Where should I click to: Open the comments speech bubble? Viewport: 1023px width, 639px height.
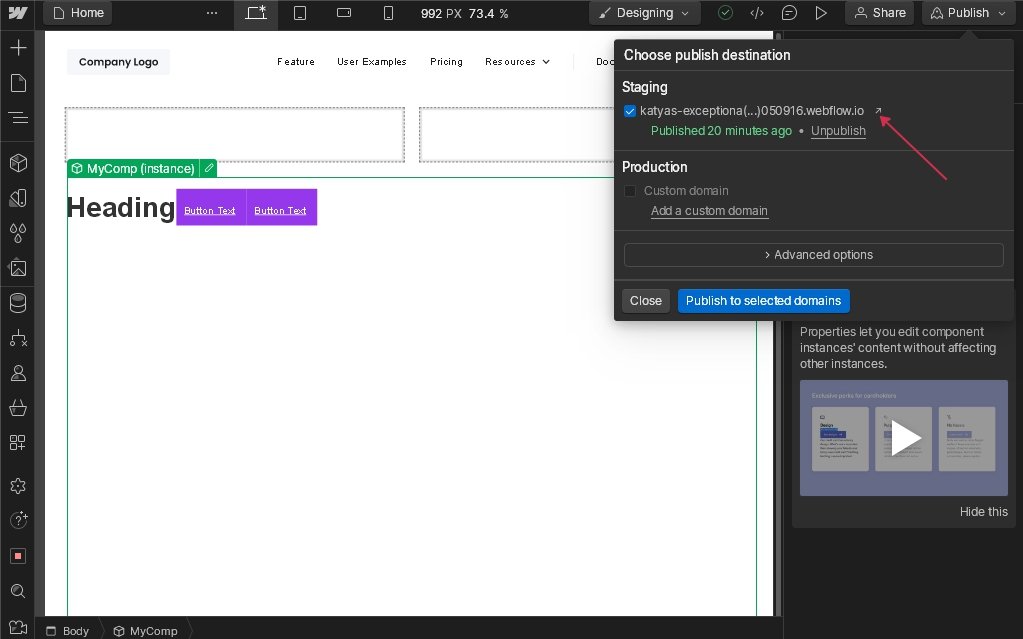(x=789, y=13)
